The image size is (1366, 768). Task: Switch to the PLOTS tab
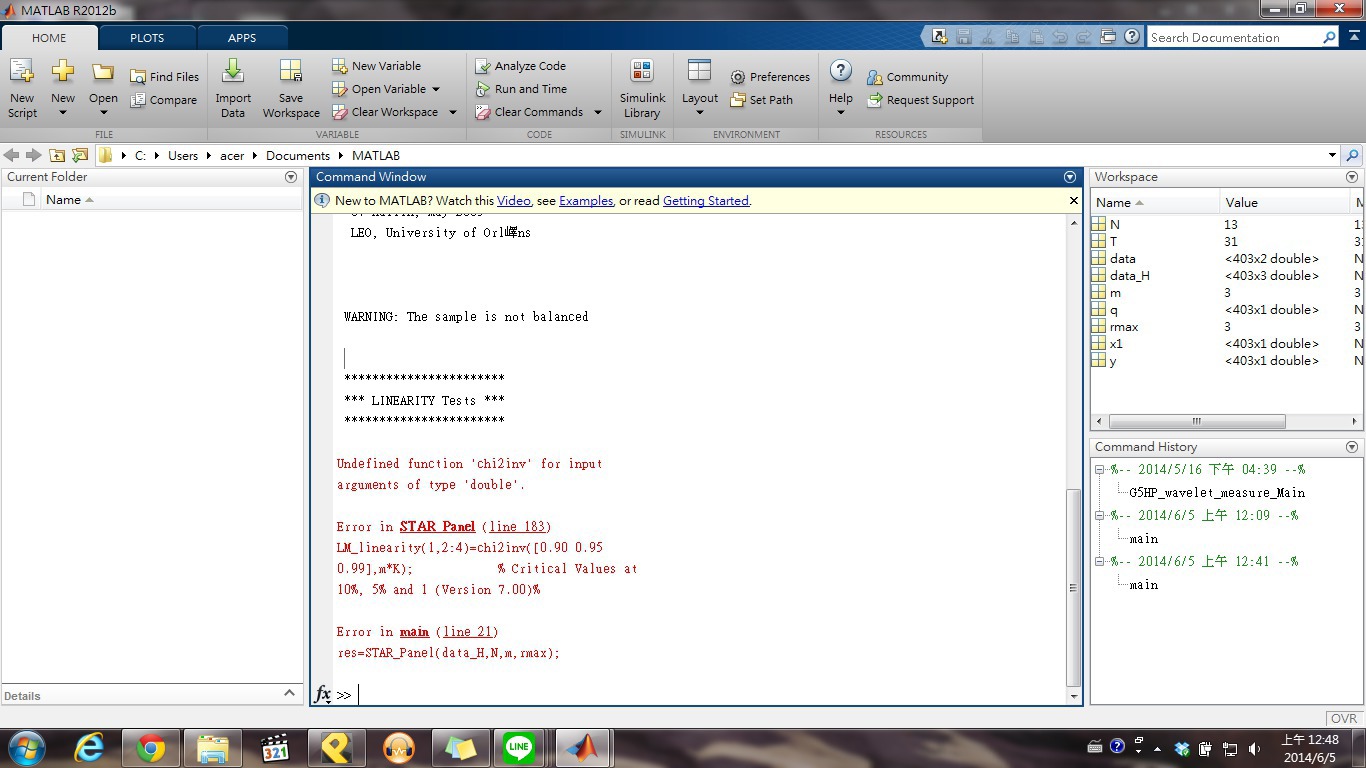click(147, 38)
